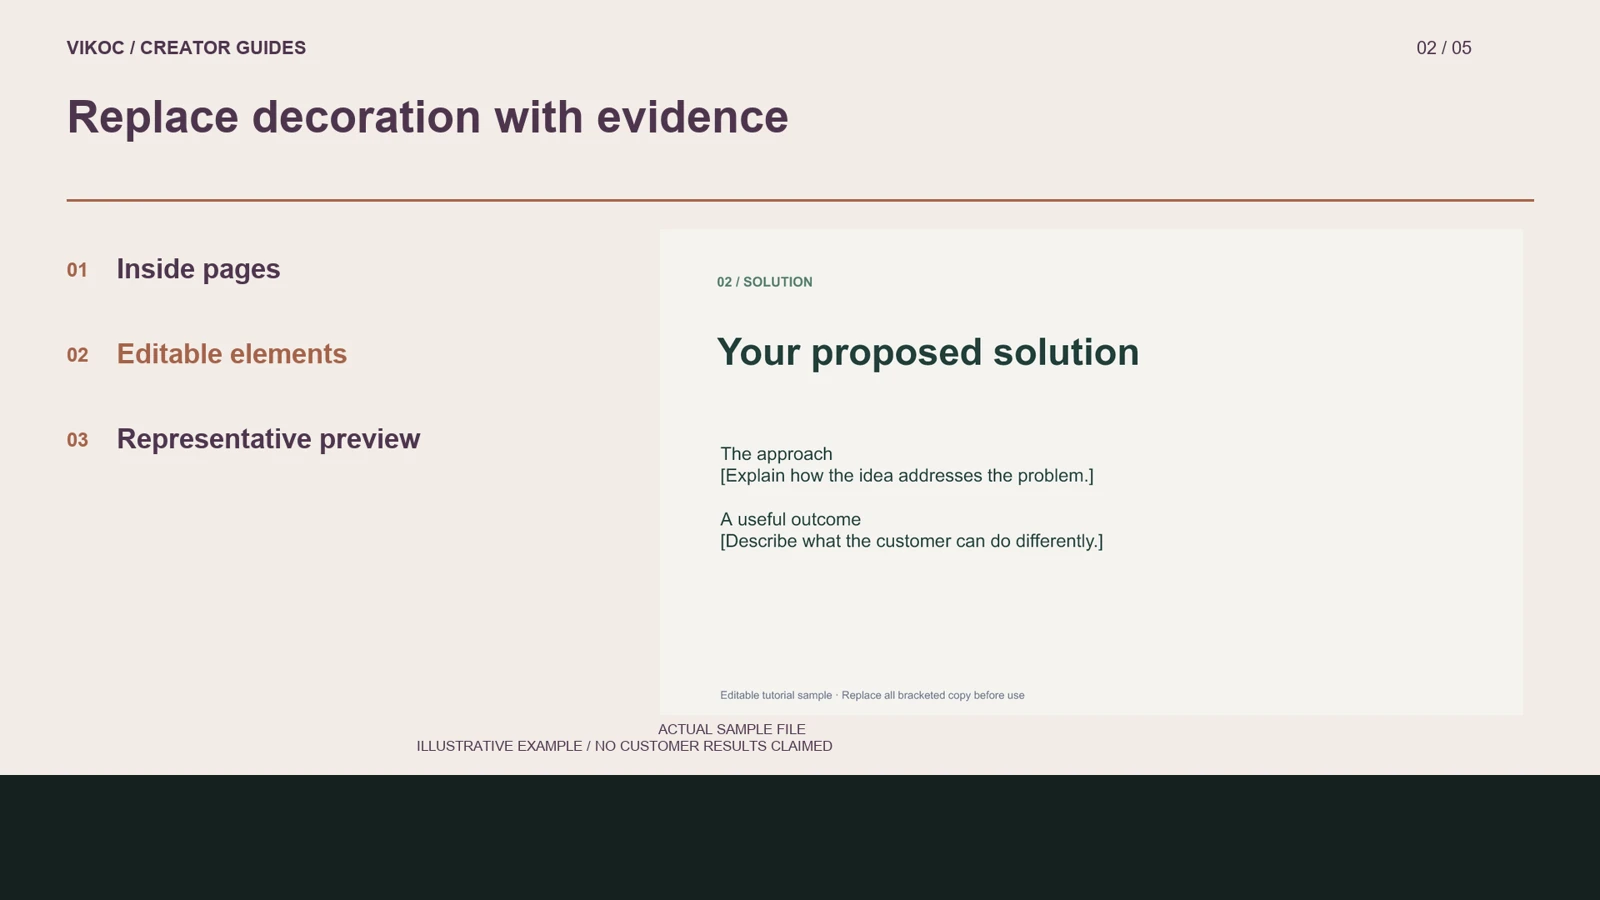Click the "02 / SOLUTION" label in preview
This screenshot has width=1600, height=900.
pos(765,282)
